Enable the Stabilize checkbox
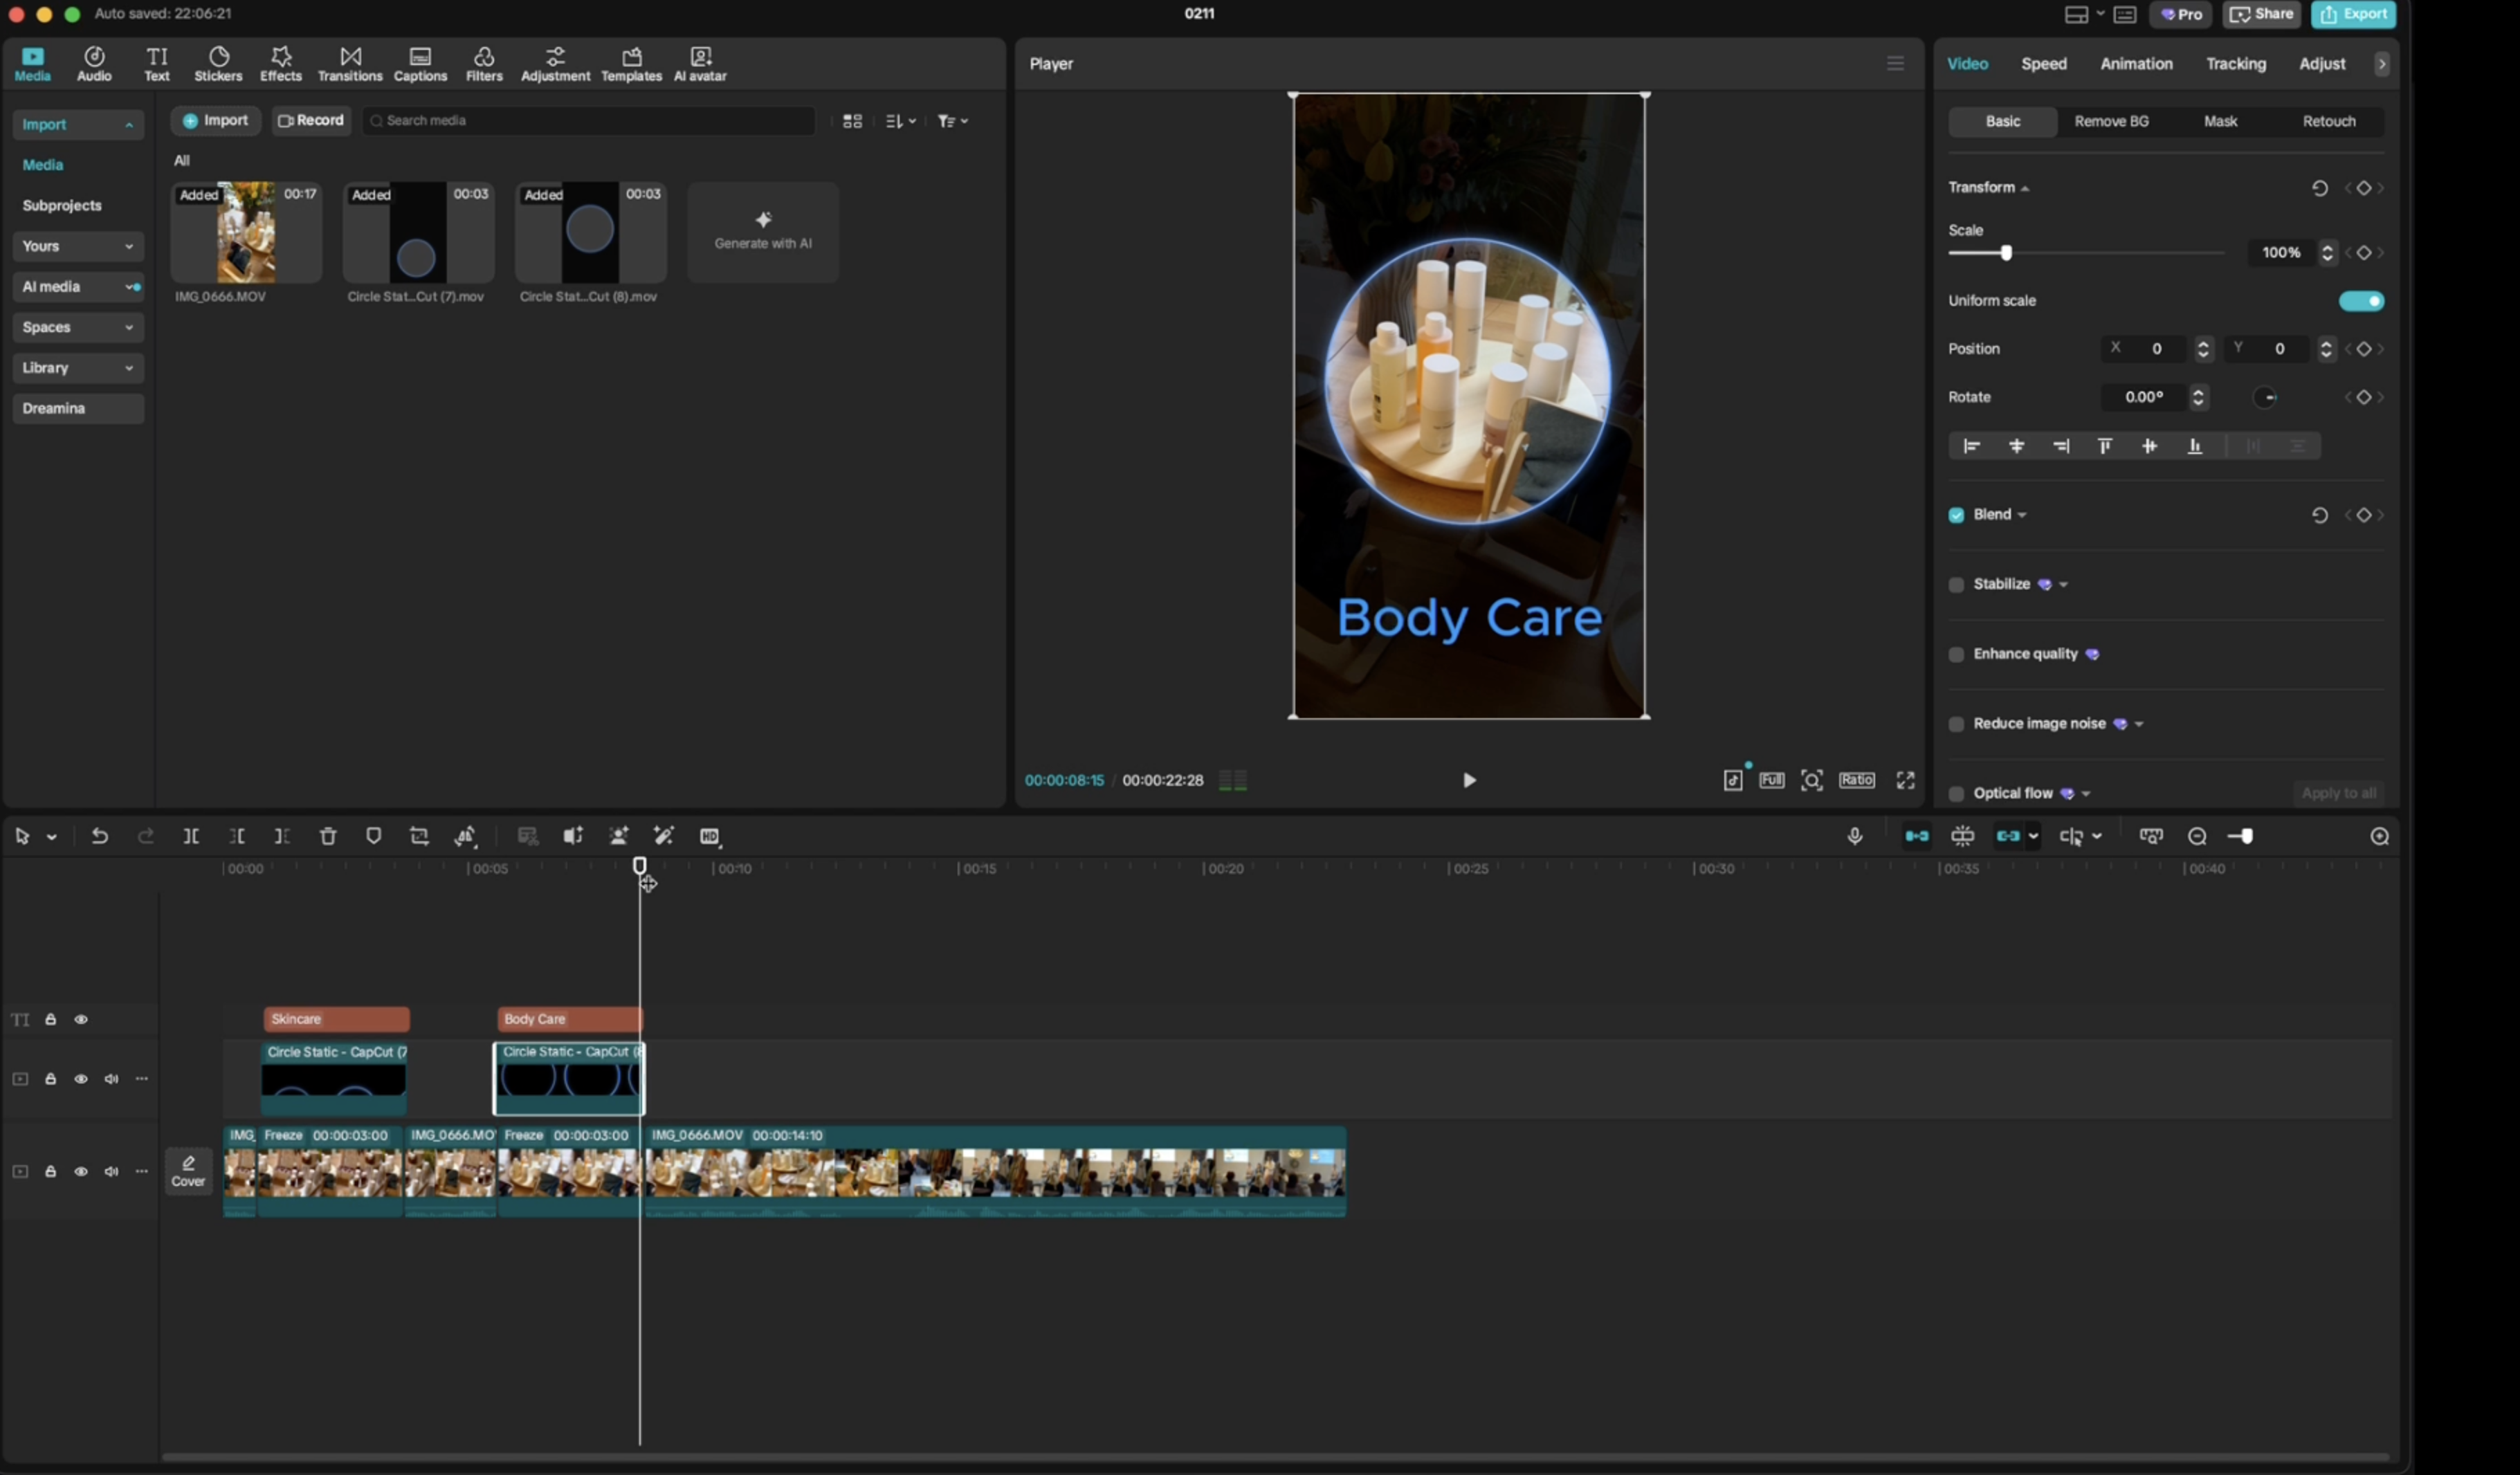This screenshot has height=1475, width=2520. point(1957,585)
